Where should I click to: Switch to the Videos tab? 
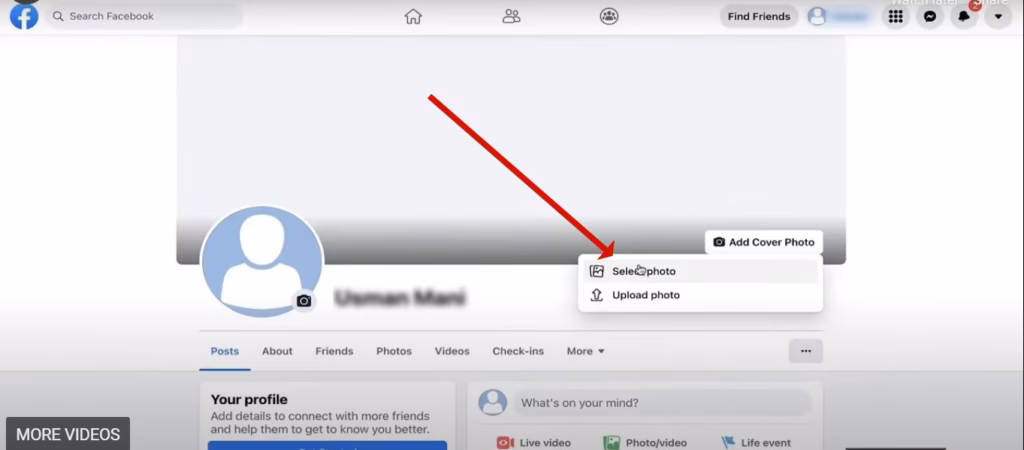[x=452, y=351]
